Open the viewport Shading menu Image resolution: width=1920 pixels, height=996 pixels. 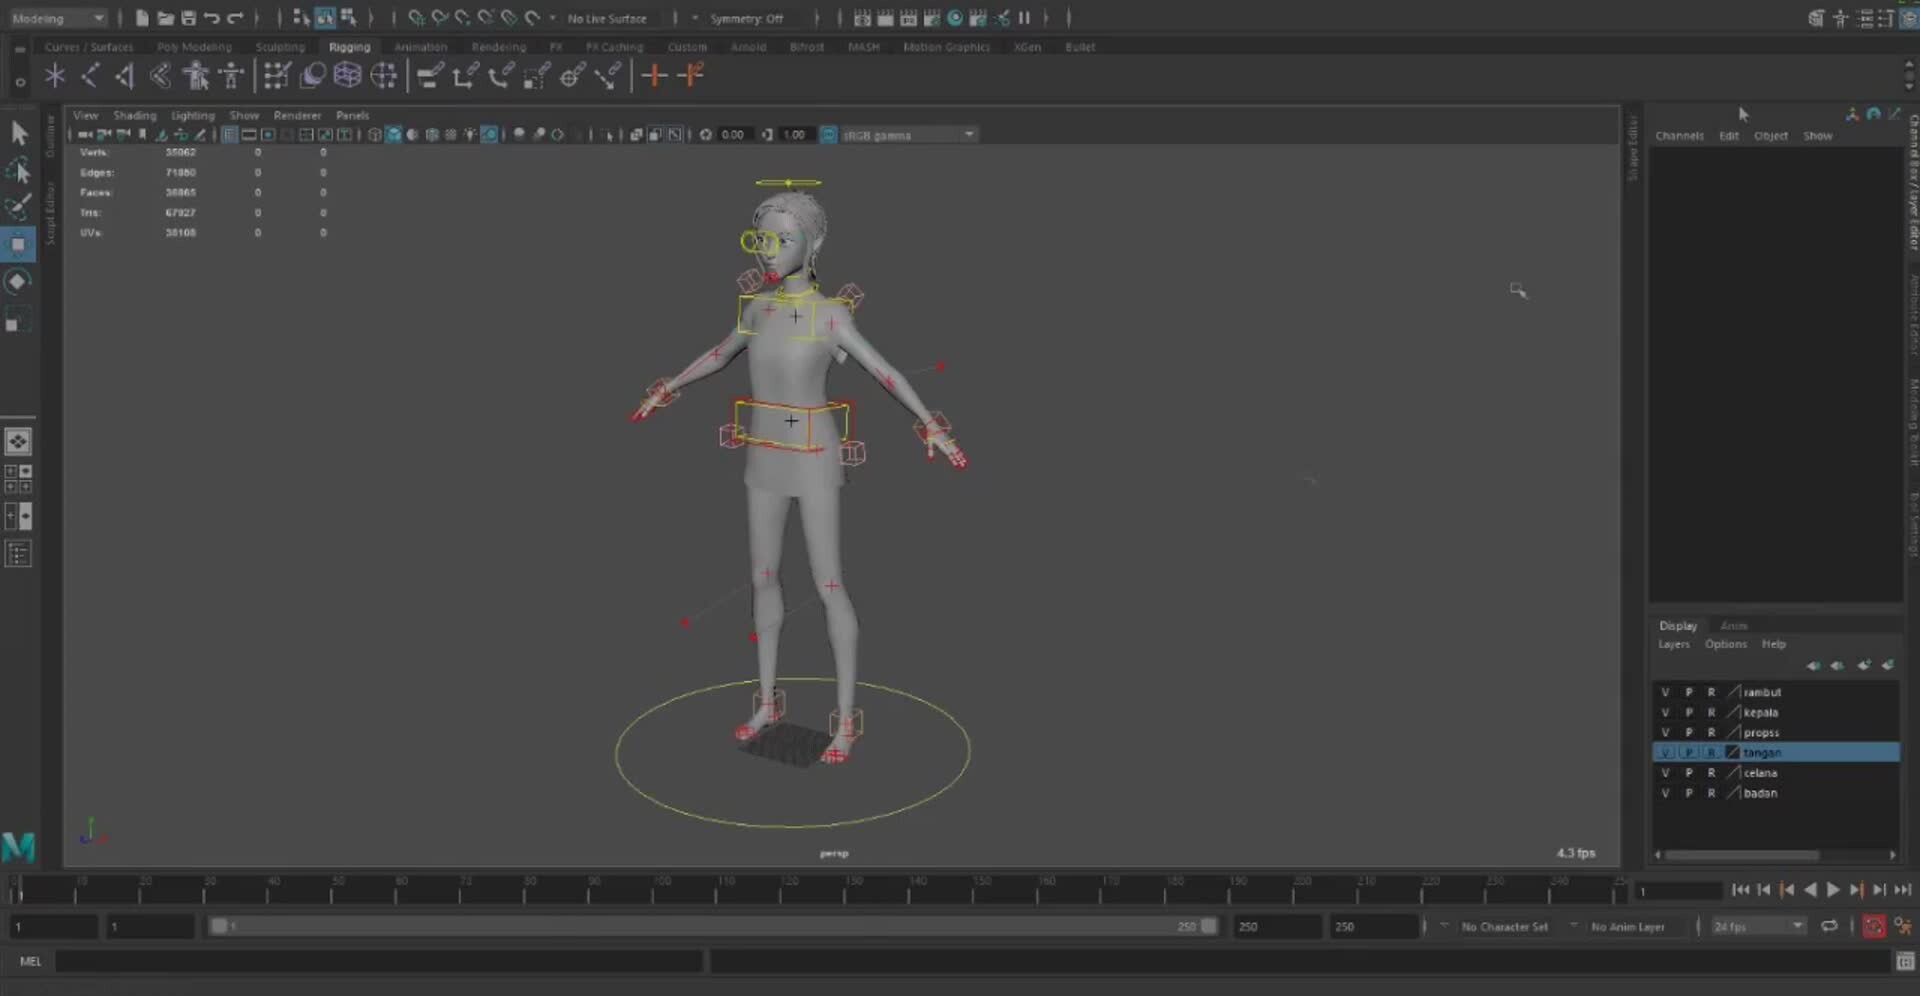(x=134, y=115)
